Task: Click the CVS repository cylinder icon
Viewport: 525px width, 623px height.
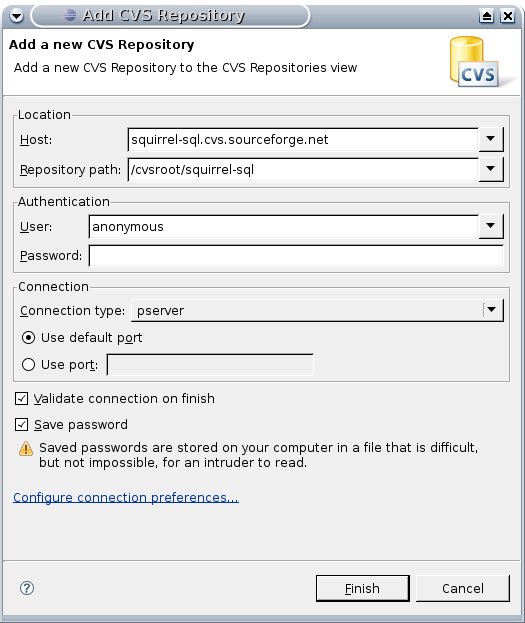Action: pyautogui.click(x=475, y=61)
